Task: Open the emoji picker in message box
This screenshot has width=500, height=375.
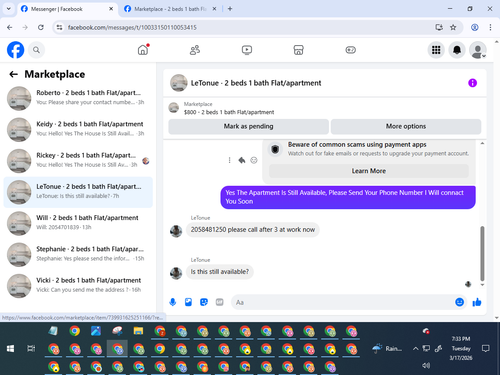Action: (x=459, y=302)
